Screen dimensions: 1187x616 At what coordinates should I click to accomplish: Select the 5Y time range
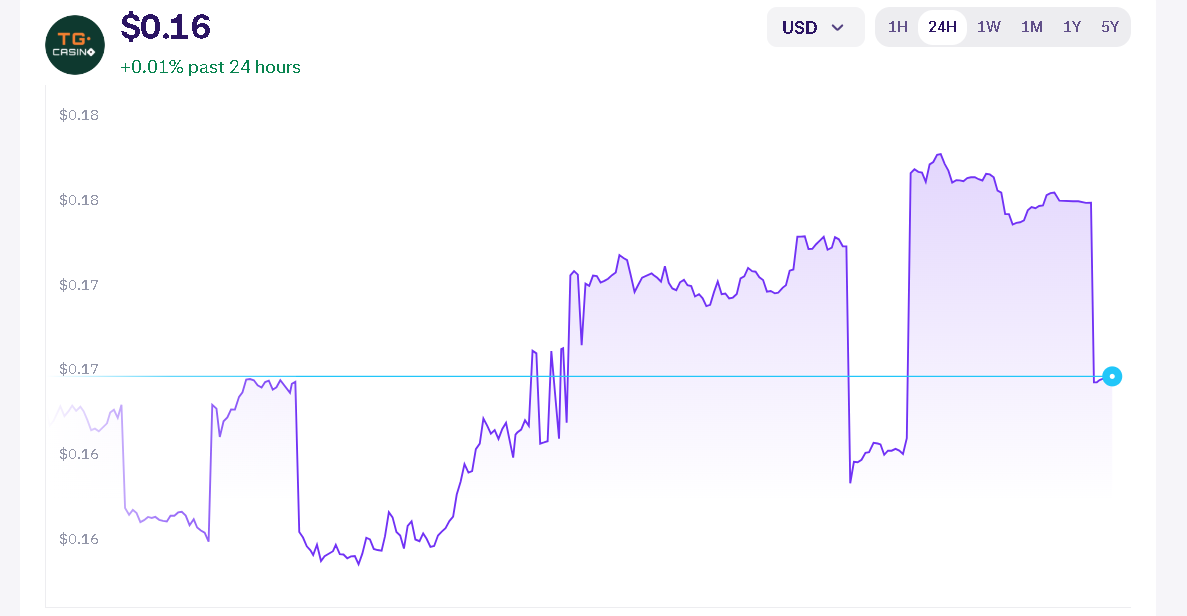point(1110,27)
